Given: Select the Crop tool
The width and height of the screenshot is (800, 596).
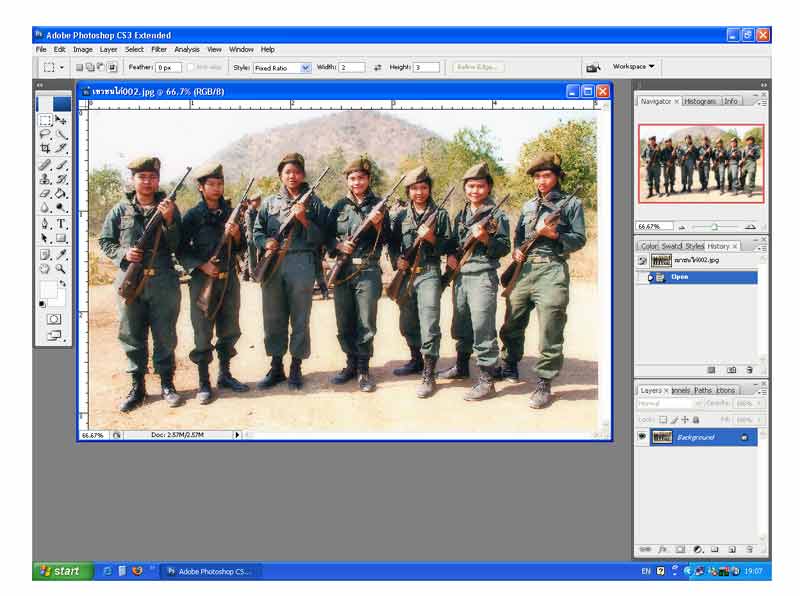Looking at the screenshot, I should 45,148.
